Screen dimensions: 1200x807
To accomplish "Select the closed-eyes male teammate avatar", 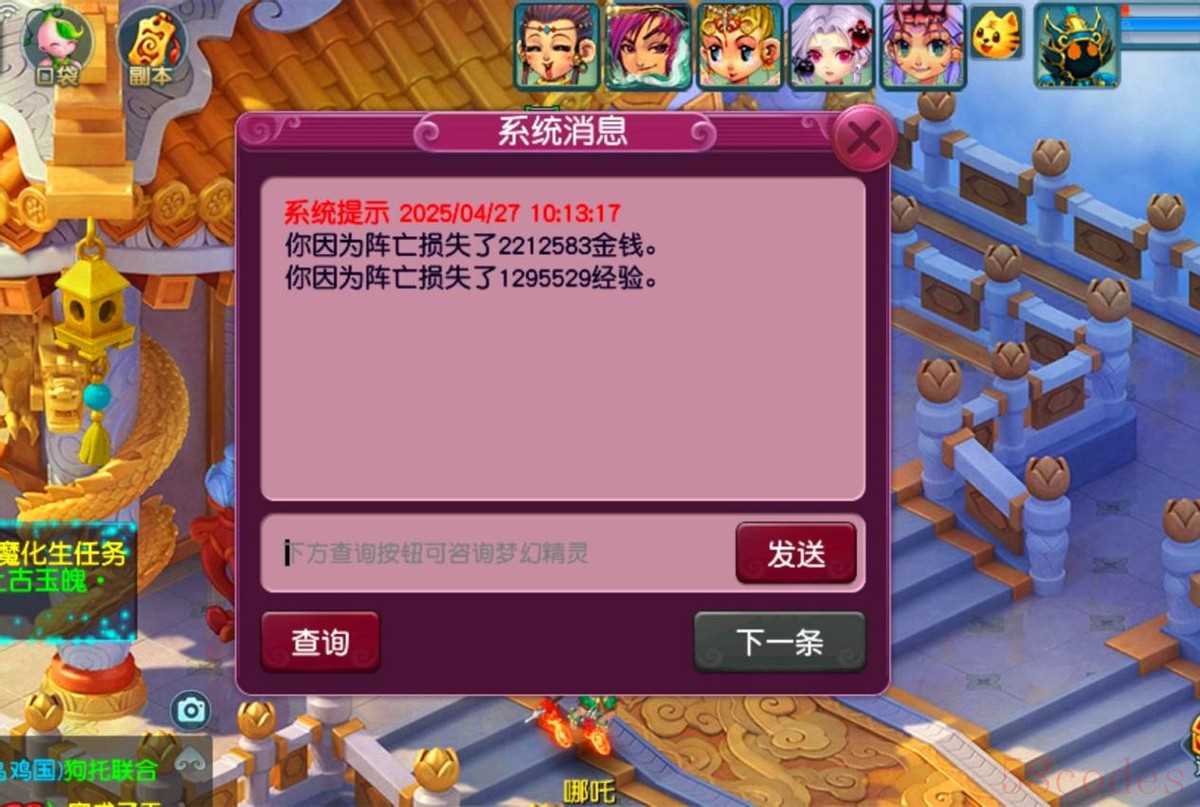I will click(x=557, y=45).
